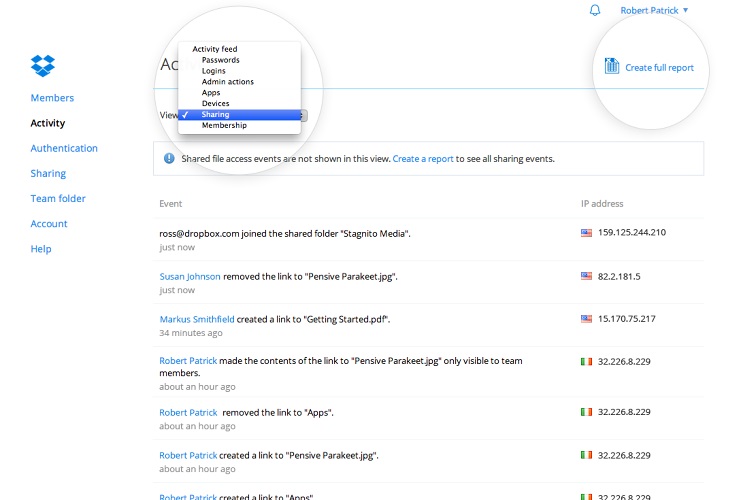741x500 pixels.
Task: Open the Members sidebar page
Action: click(x=52, y=98)
